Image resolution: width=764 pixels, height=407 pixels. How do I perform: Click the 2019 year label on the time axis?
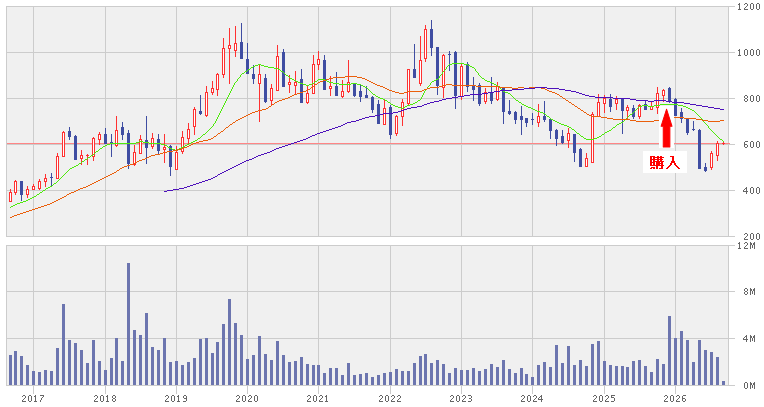pos(176,399)
